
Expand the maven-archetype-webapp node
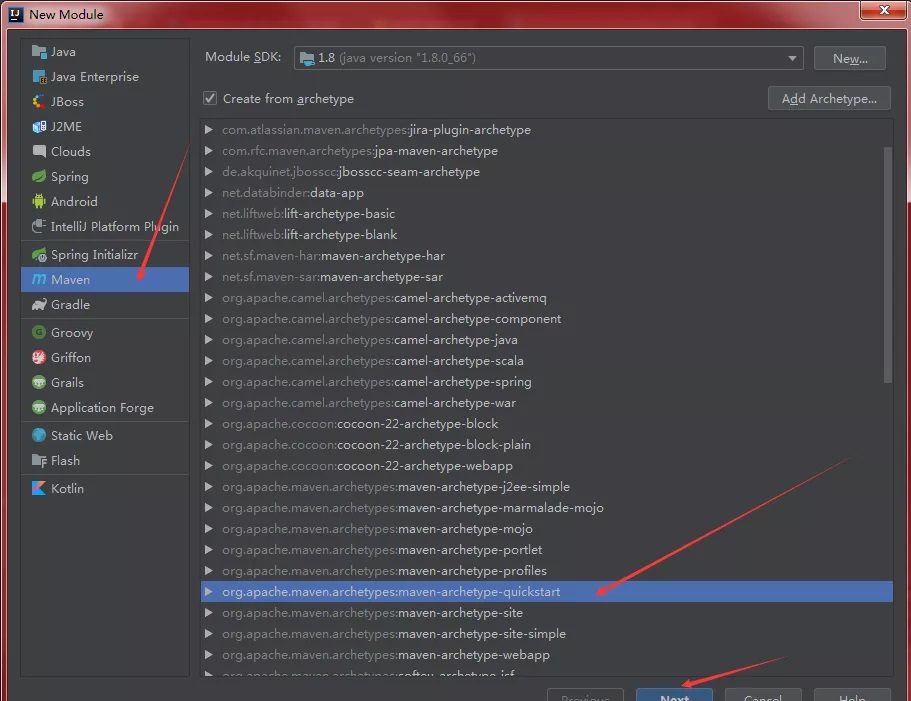[x=209, y=655]
